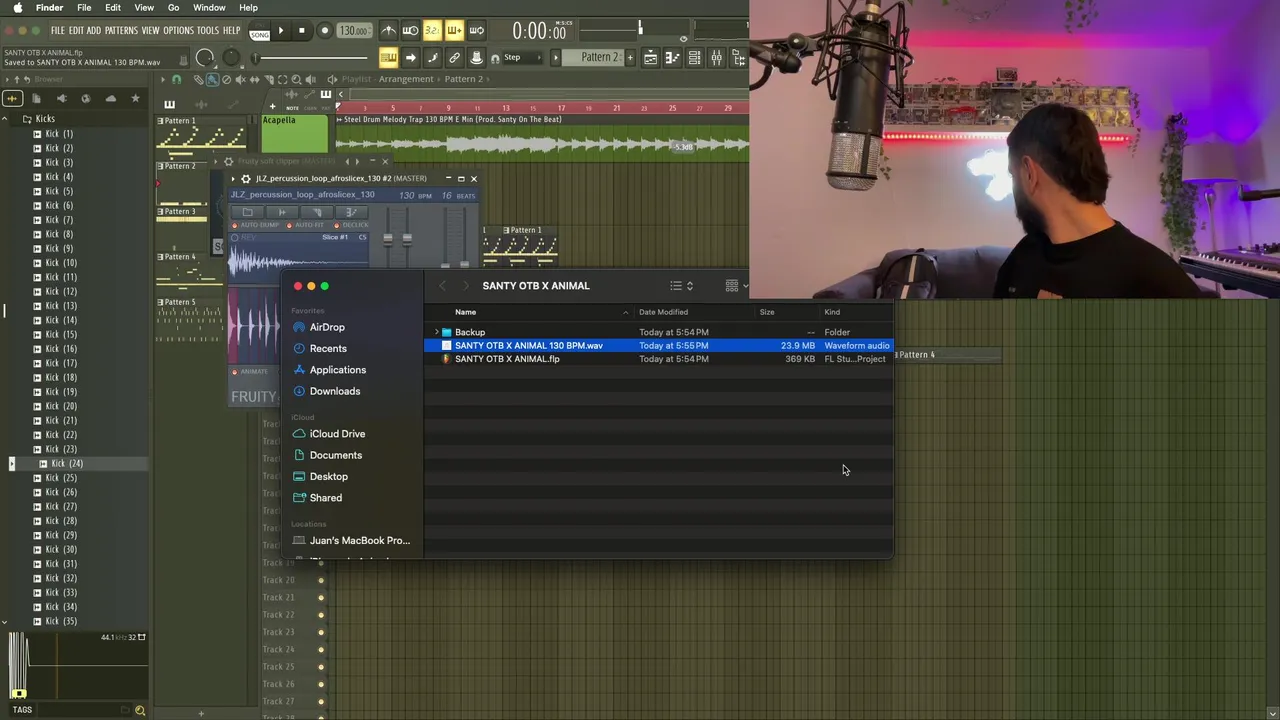
Task: Toggle the SONG/pattern mode switch
Action: click(260, 31)
